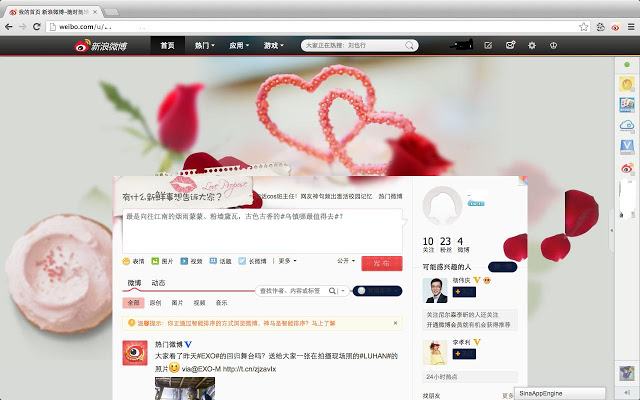The height and width of the screenshot is (400, 640).
Task: Click the Sina Weibo logo
Action: click(100, 46)
